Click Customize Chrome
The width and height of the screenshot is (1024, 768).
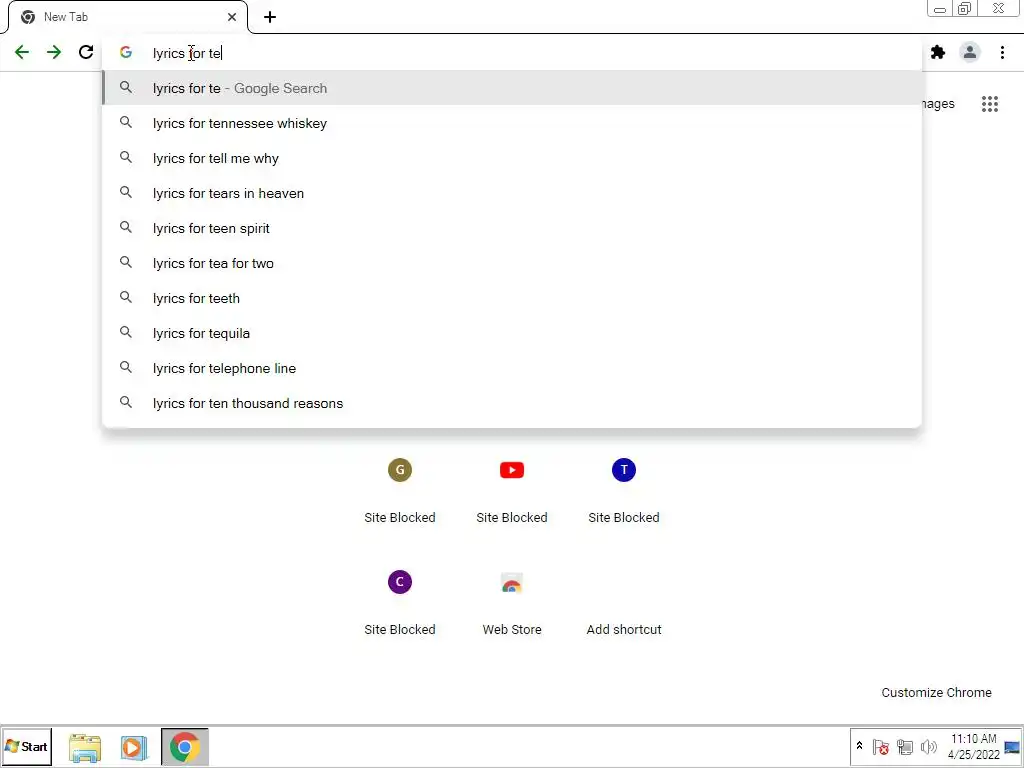coord(936,692)
